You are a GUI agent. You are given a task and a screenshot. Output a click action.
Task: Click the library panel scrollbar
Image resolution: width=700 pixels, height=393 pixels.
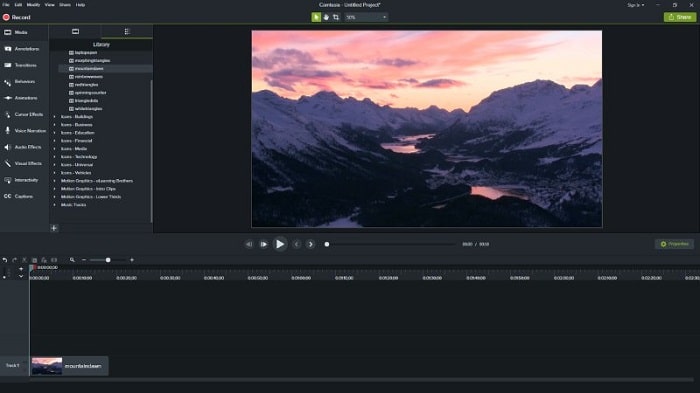point(152,151)
